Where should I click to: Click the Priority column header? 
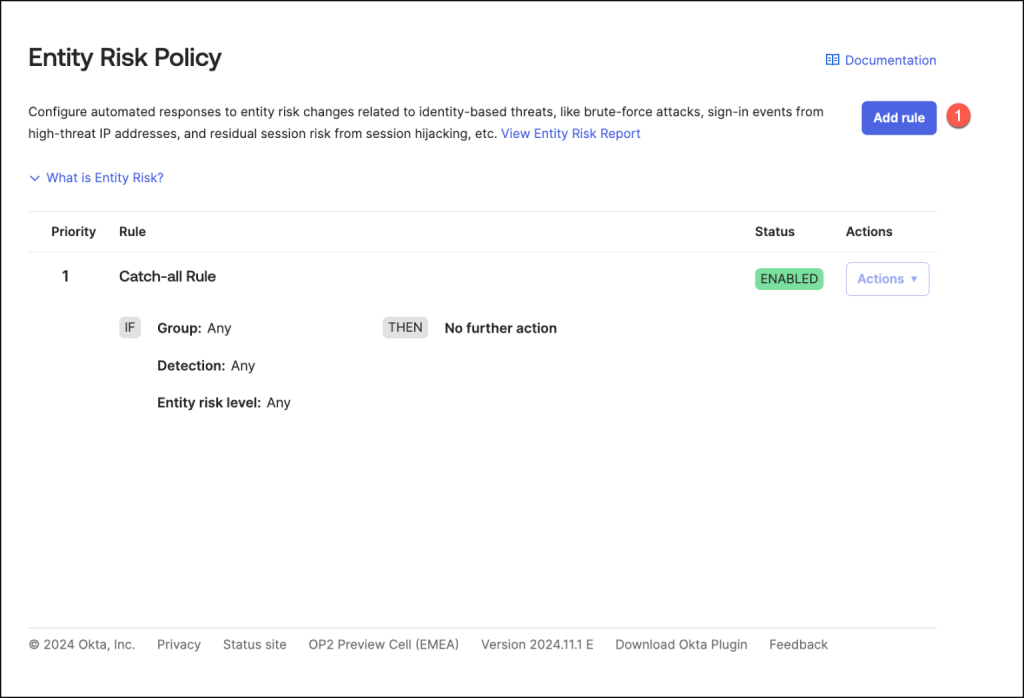pos(73,231)
